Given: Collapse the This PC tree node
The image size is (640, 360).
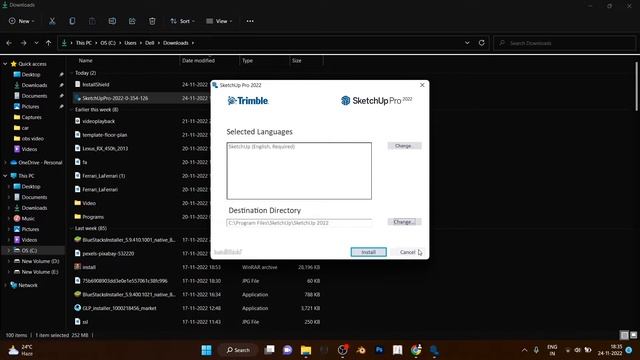Looking at the screenshot, I should coord(5,176).
